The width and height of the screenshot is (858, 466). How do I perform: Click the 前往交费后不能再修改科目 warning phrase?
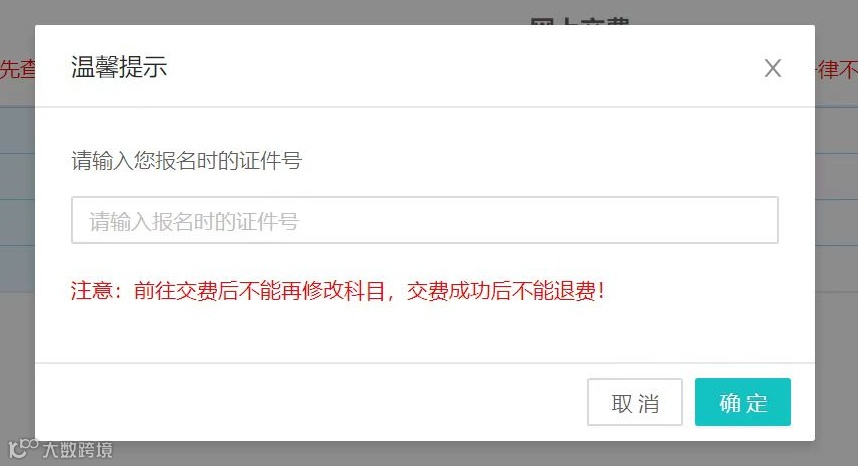point(259,290)
